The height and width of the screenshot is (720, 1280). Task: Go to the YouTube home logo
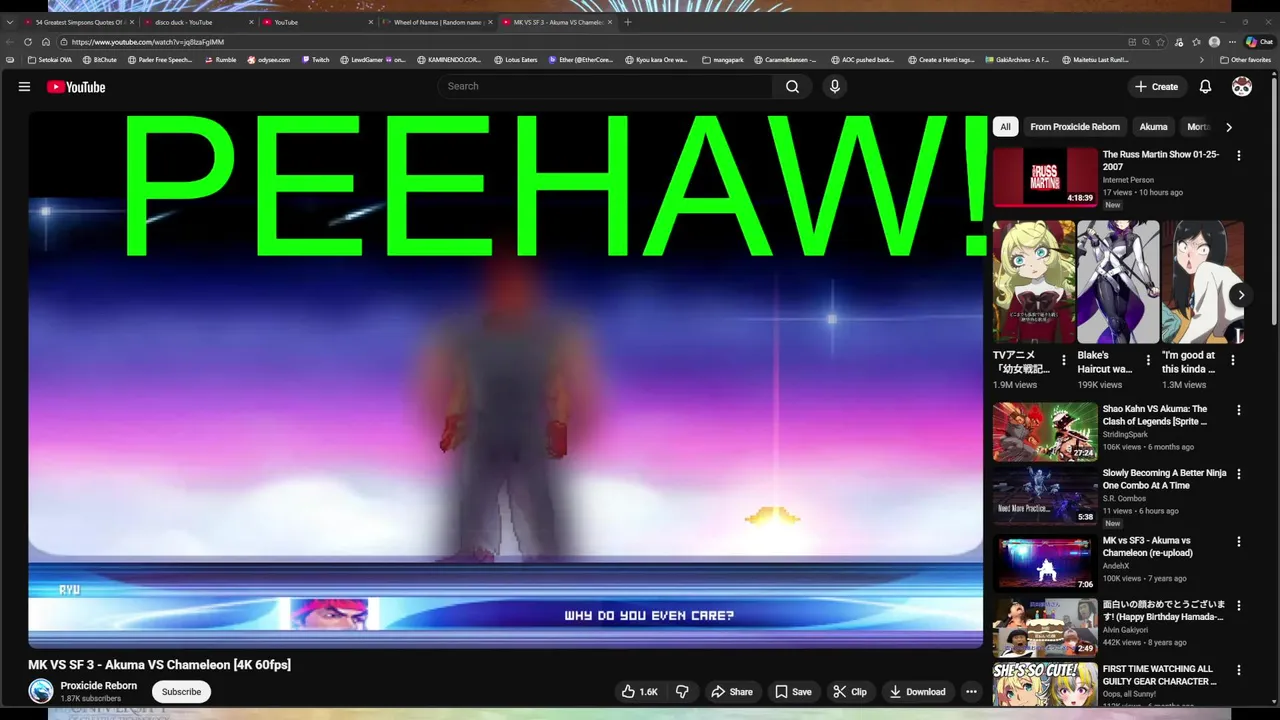click(x=76, y=87)
